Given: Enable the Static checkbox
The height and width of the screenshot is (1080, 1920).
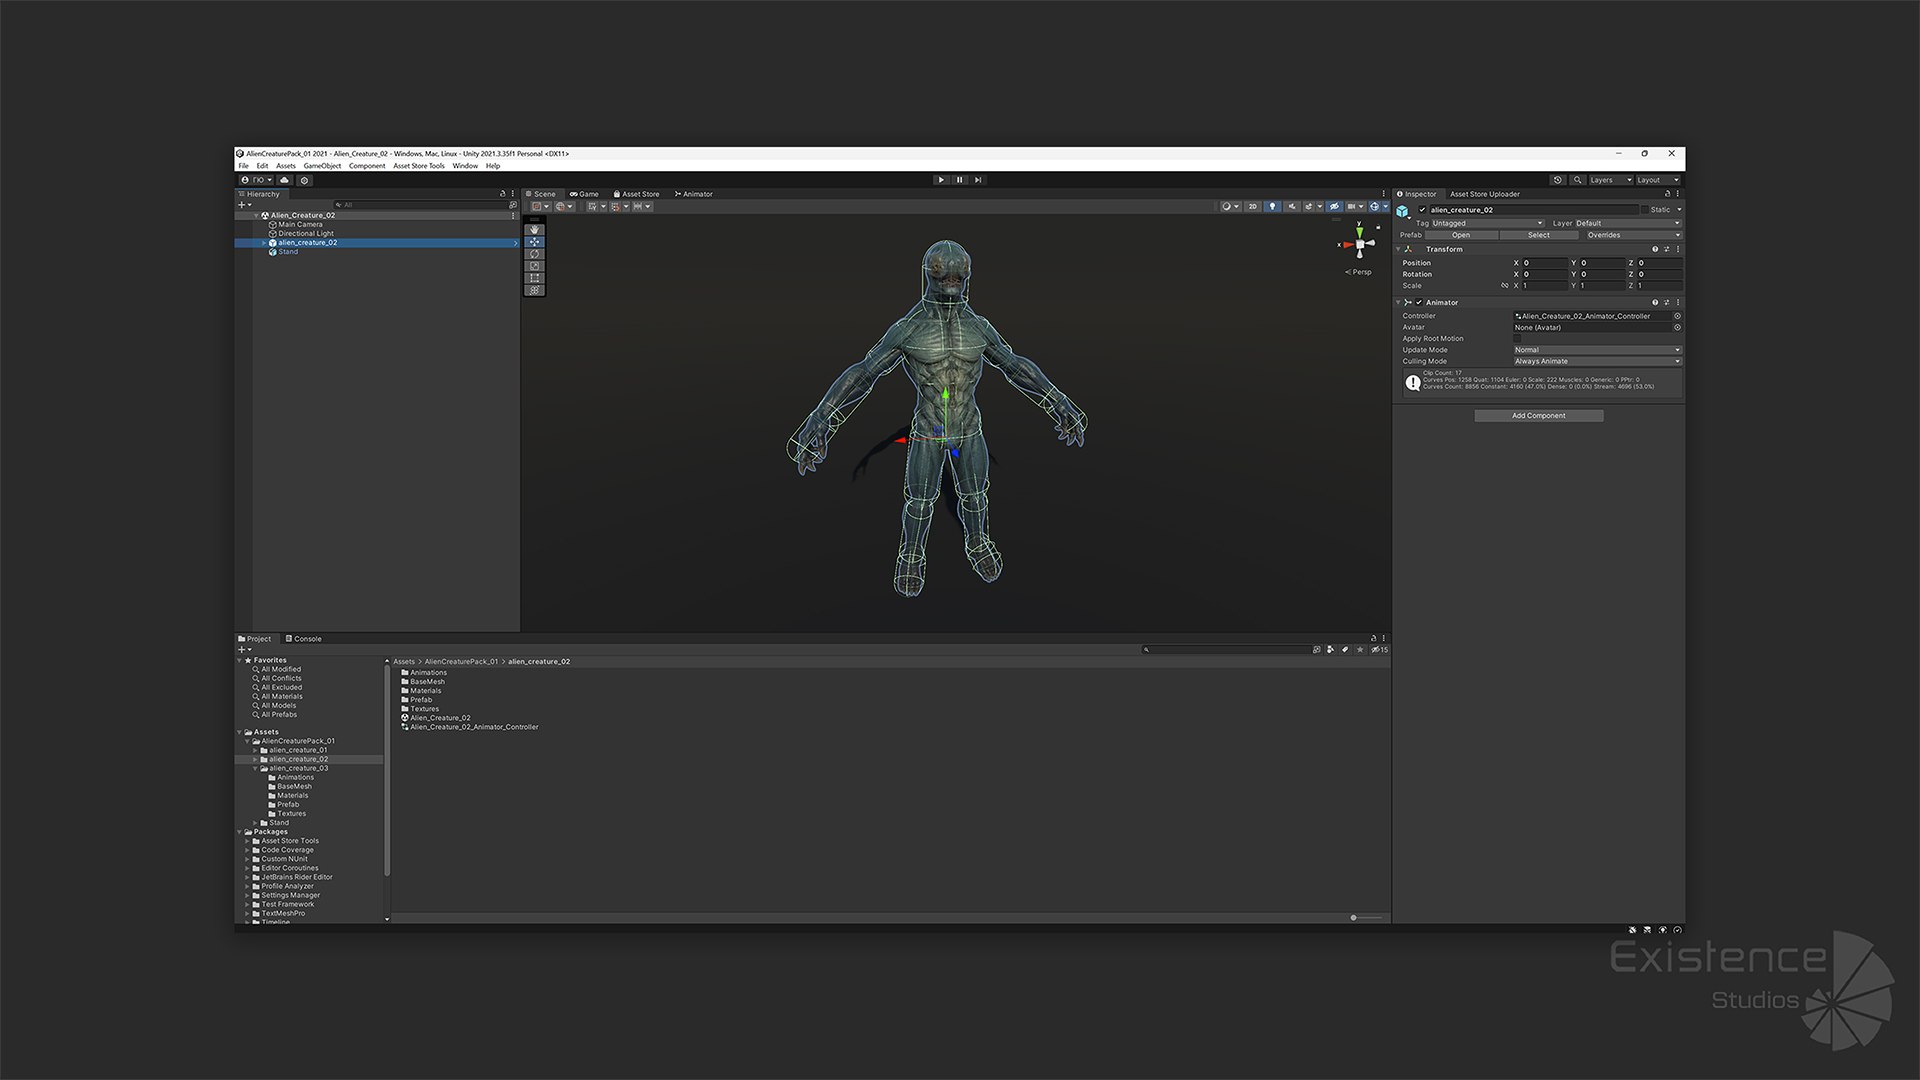Looking at the screenshot, I should (1644, 210).
